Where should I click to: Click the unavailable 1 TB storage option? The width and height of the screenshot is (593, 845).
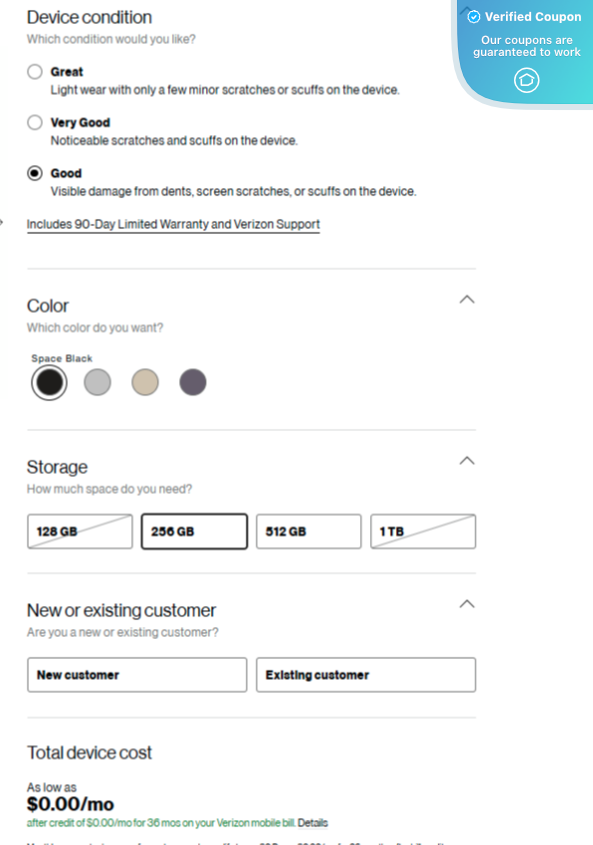(x=423, y=531)
